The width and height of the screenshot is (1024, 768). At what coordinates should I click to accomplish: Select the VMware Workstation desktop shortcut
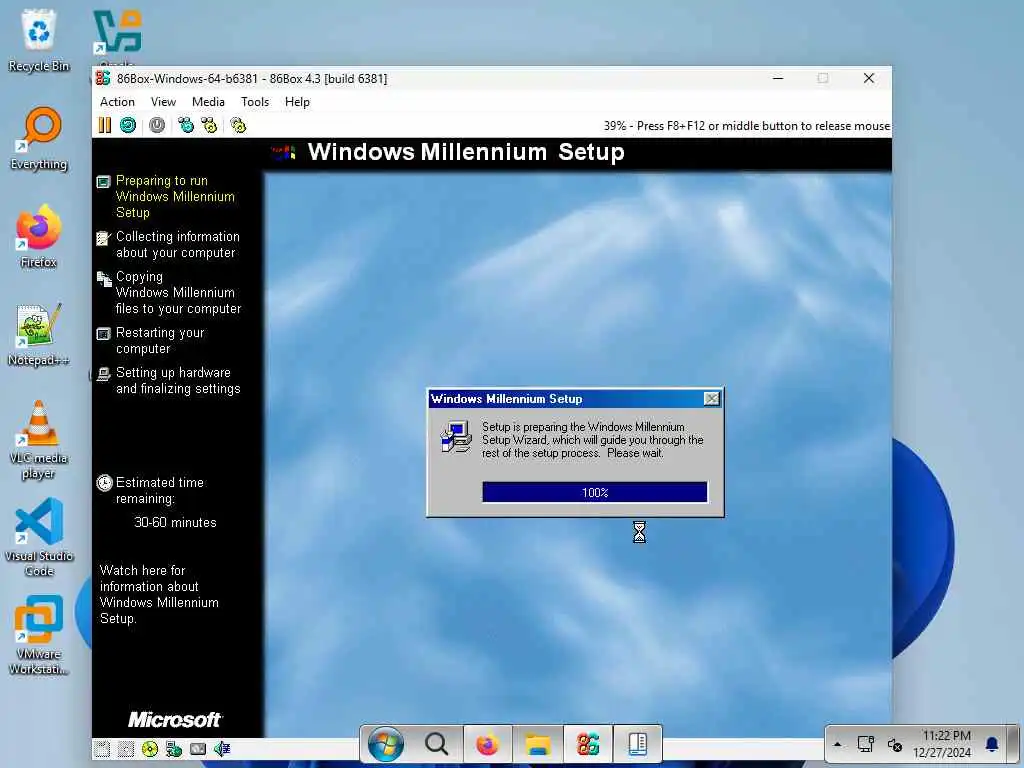39,635
